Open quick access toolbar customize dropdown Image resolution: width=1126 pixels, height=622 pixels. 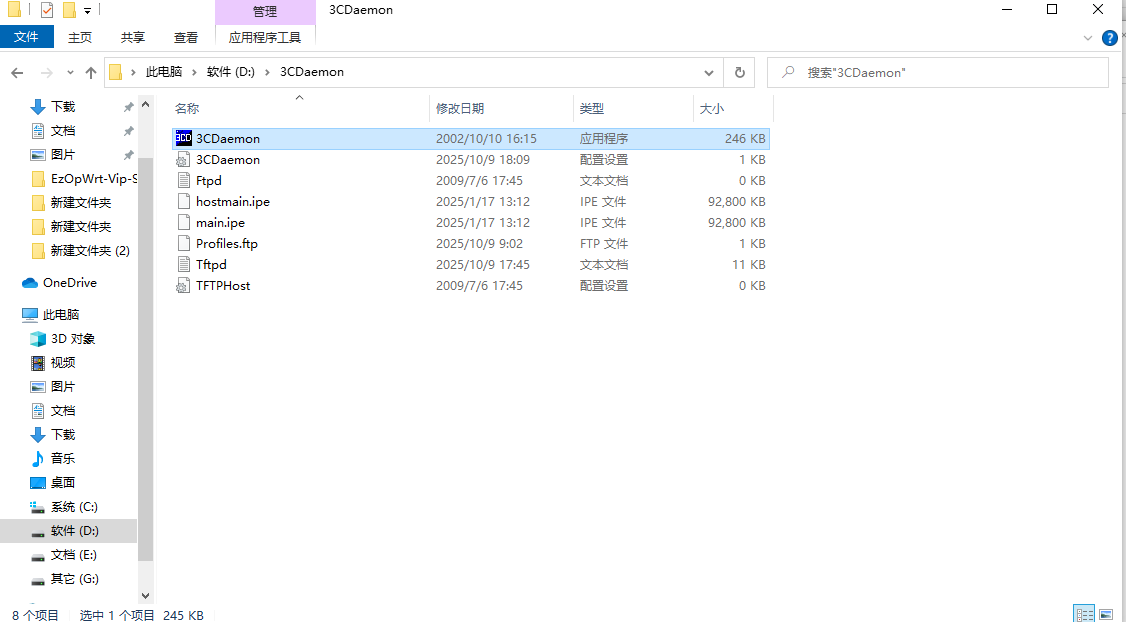87,11
